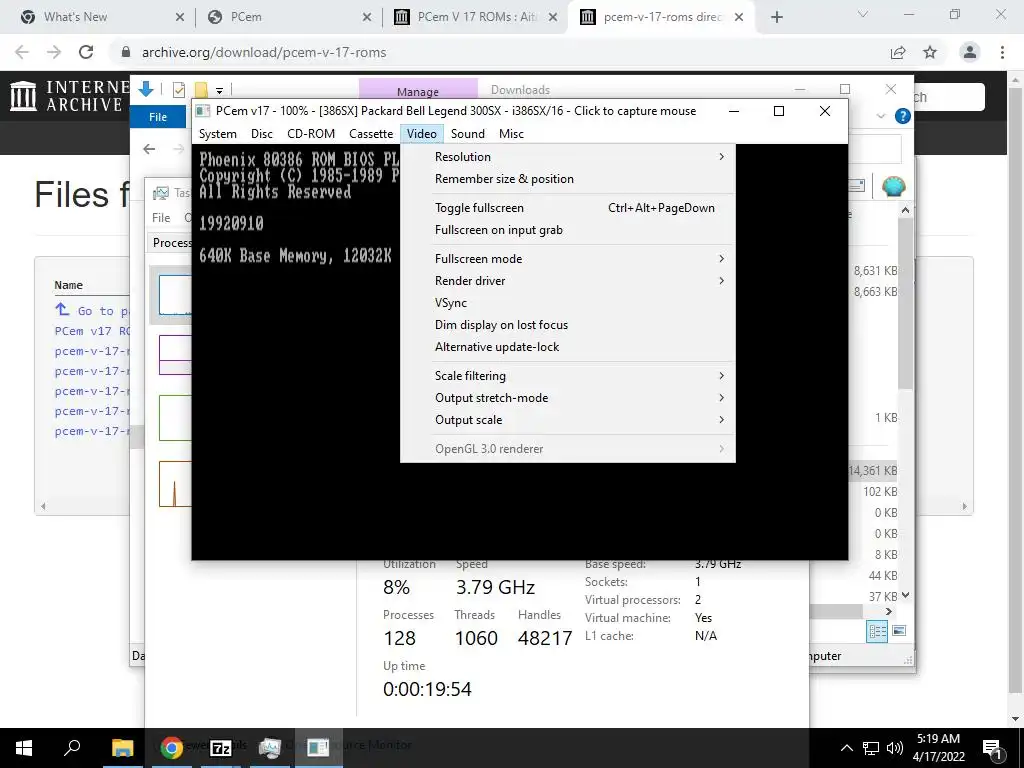Expand the Render driver submenu
This screenshot has height=768, width=1024.
tap(568, 281)
